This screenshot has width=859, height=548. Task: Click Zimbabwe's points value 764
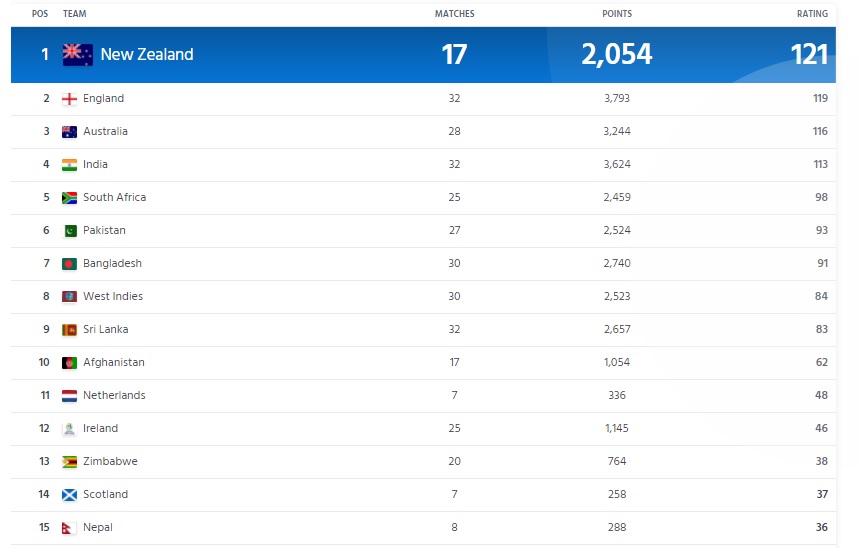pyautogui.click(x=617, y=461)
